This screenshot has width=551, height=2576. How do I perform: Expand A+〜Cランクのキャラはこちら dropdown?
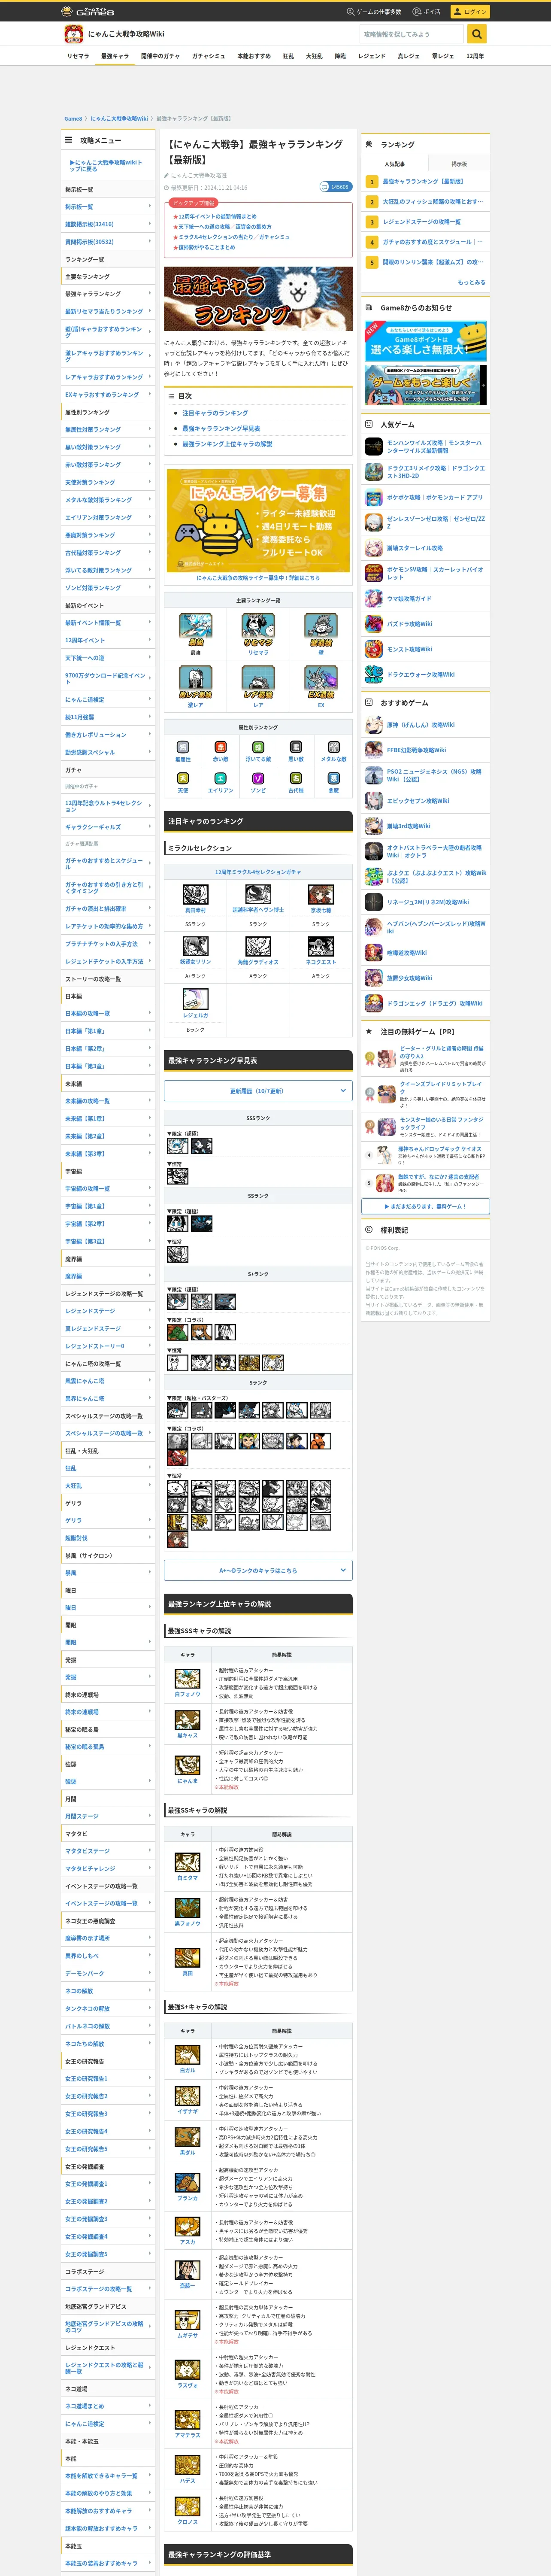(258, 1570)
